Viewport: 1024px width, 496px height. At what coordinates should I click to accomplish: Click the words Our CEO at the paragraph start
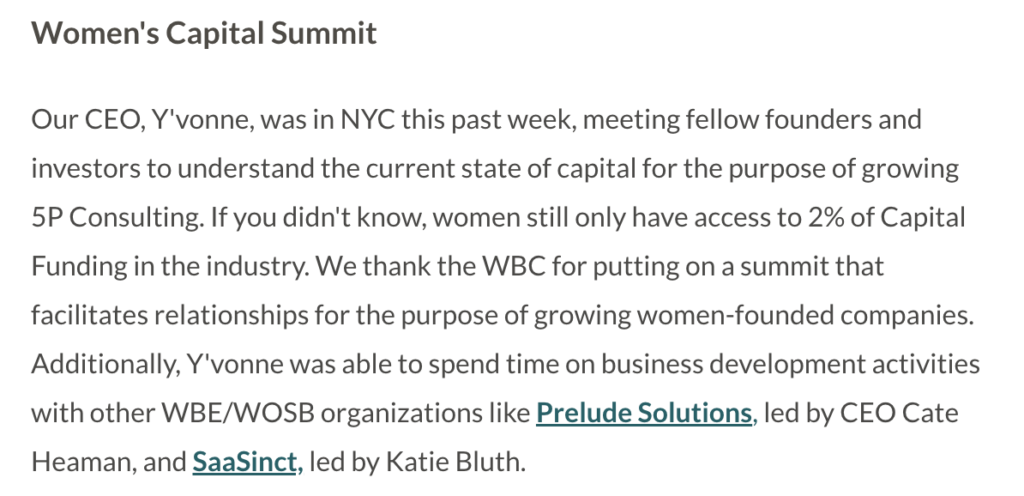pos(88,120)
